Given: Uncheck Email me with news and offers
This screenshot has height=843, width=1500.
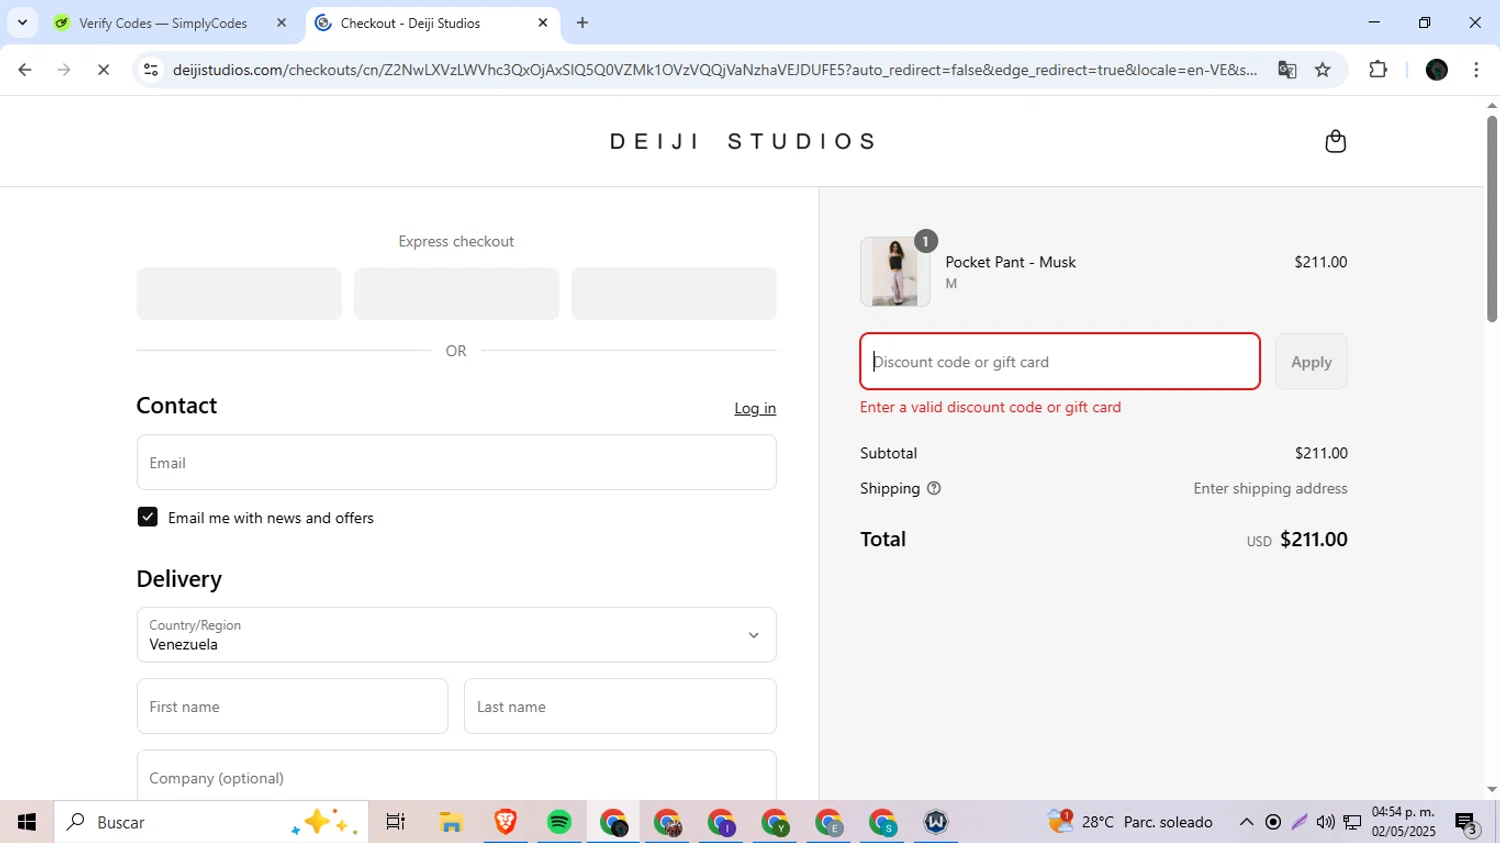Looking at the screenshot, I should [x=147, y=517].
